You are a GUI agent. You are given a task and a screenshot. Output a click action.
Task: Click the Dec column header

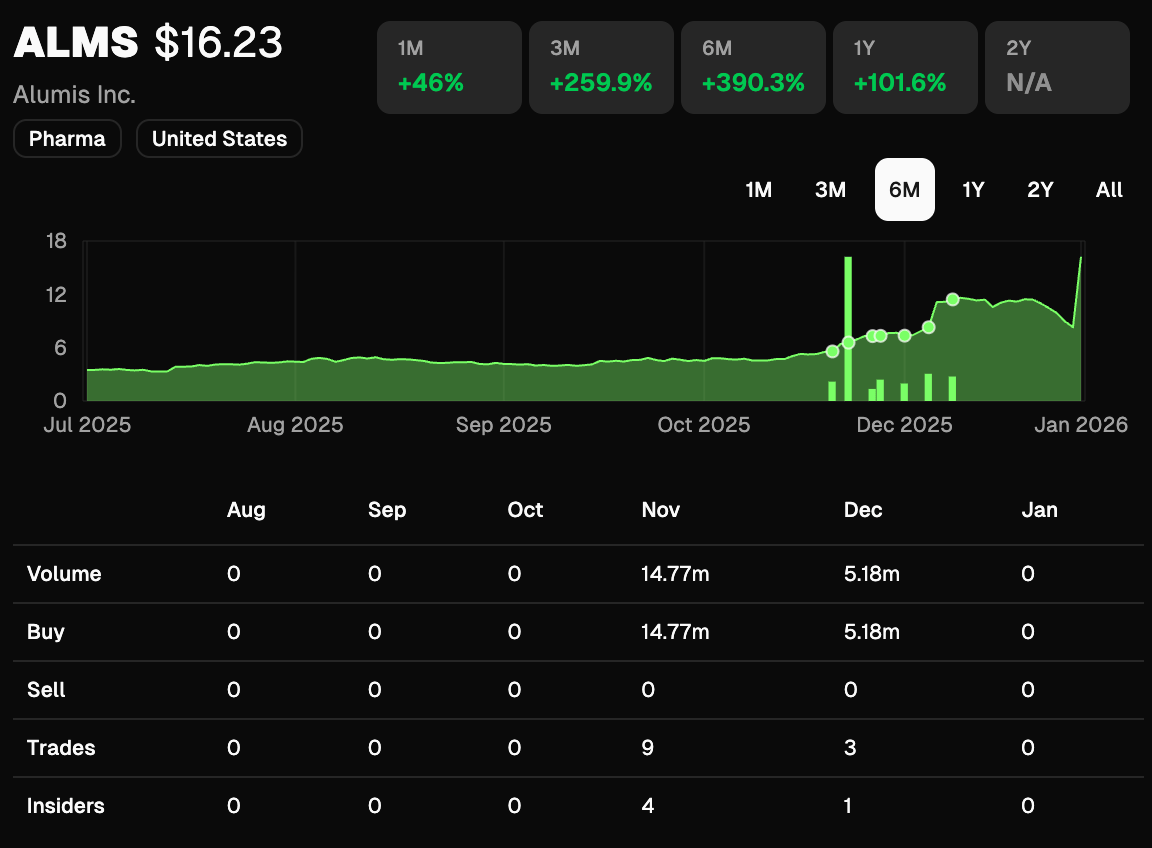tap(863, 509)
